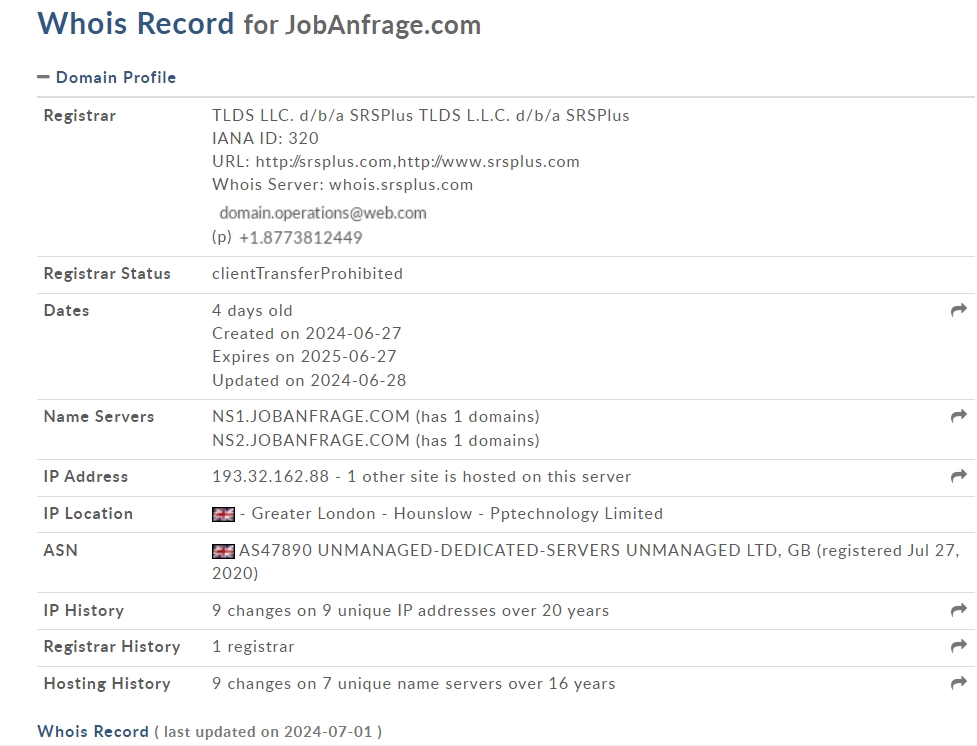This screenshot has height=746, width=977.
Task: Click the IP History row label
Action: coord(83,611)
